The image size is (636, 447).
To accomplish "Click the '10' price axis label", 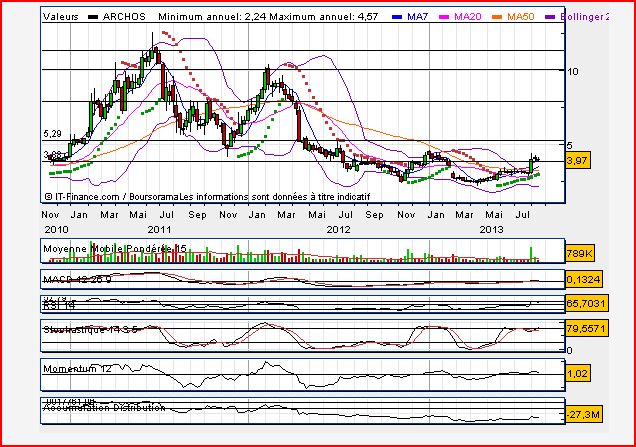I will (x=573, y=71).
